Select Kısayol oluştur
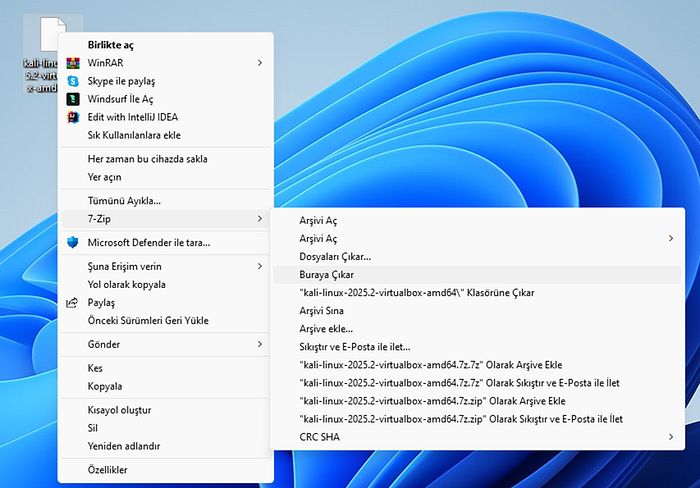This screenshot has width=700, height=488. [x=166, y=410]
